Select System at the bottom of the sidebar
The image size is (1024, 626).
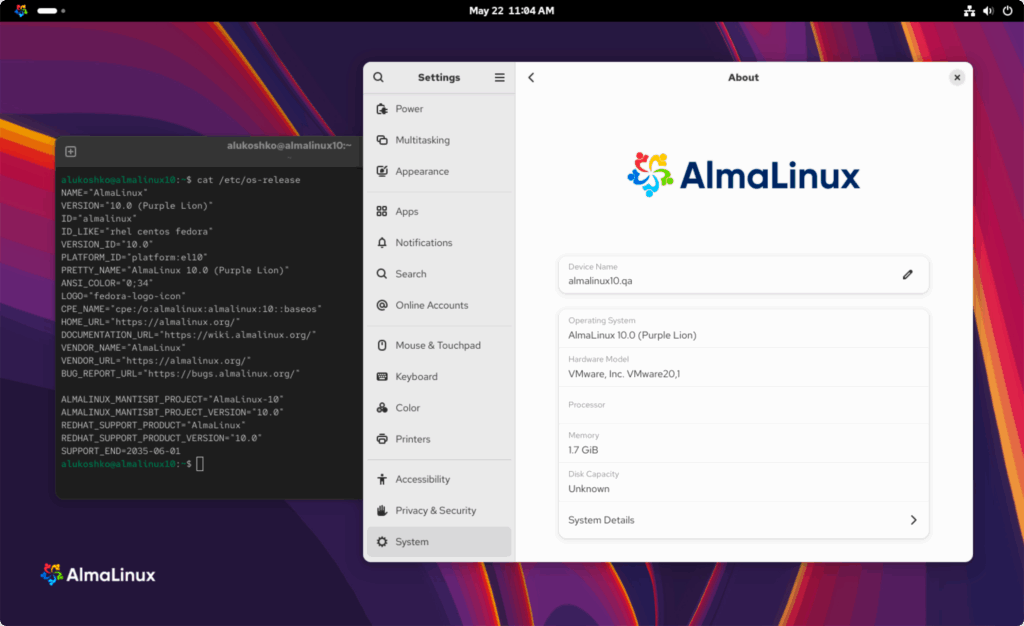pyautogui.click(x=416, y=541)
